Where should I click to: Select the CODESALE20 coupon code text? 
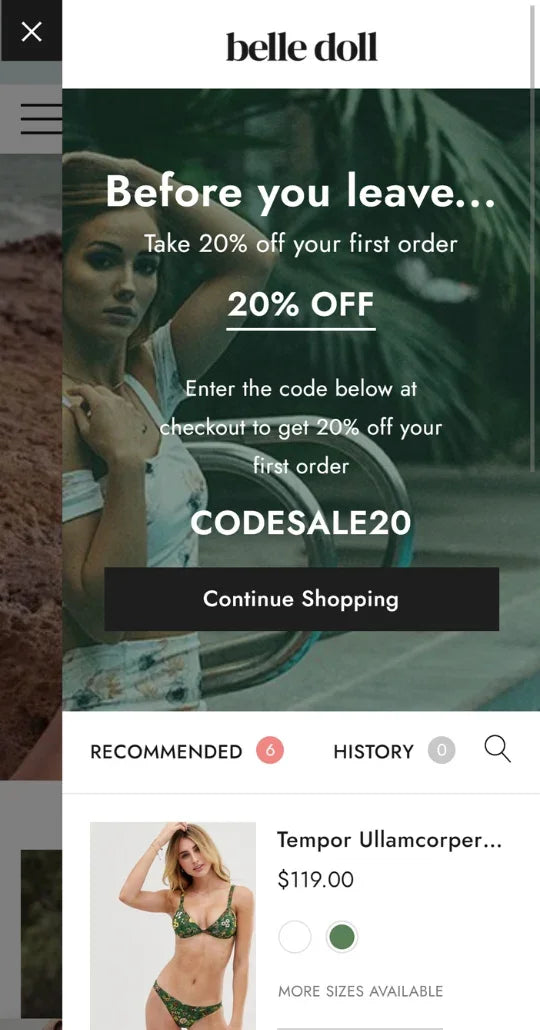pos(301,523)
